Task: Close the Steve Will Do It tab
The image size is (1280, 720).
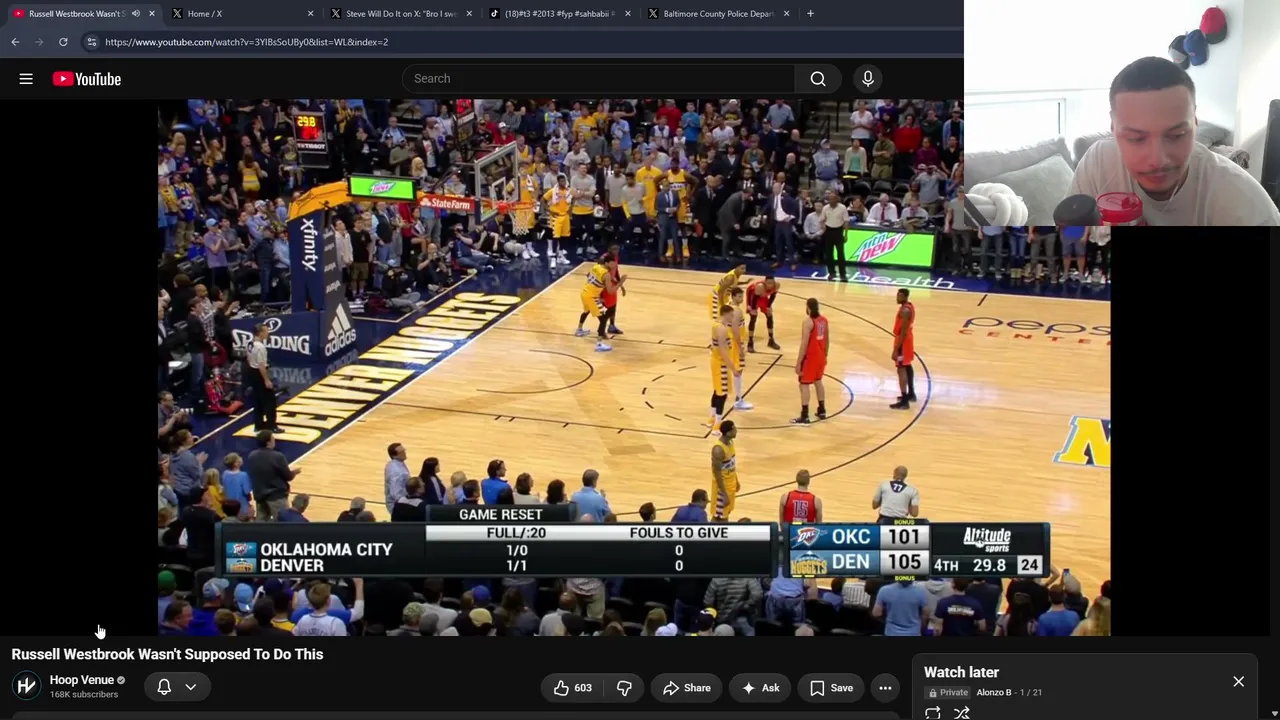Action: coord(469,14)
